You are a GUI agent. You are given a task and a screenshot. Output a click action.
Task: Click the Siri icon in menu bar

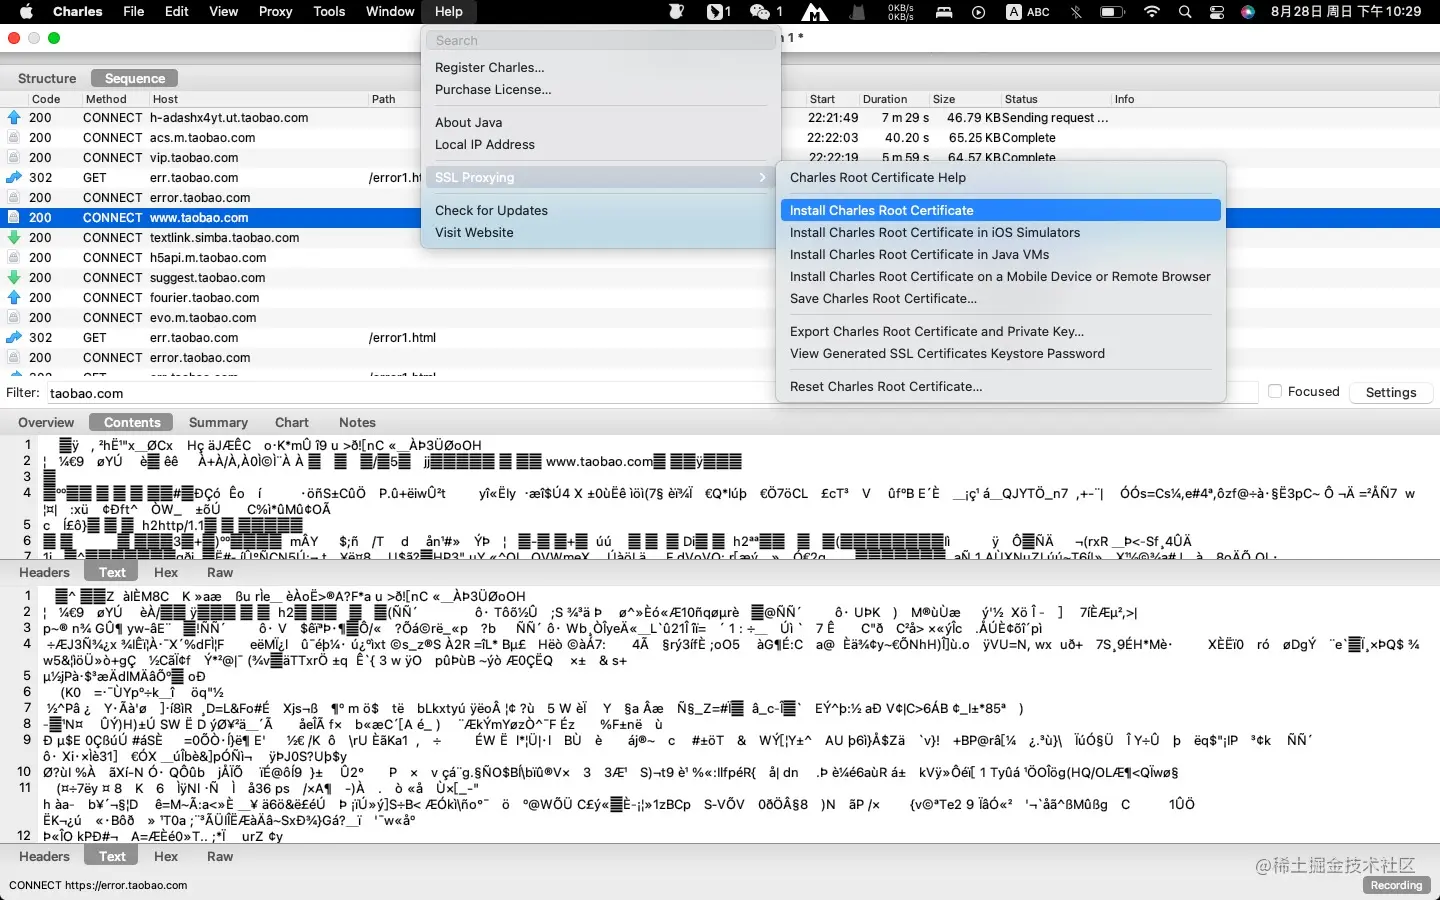point(1248,12)
